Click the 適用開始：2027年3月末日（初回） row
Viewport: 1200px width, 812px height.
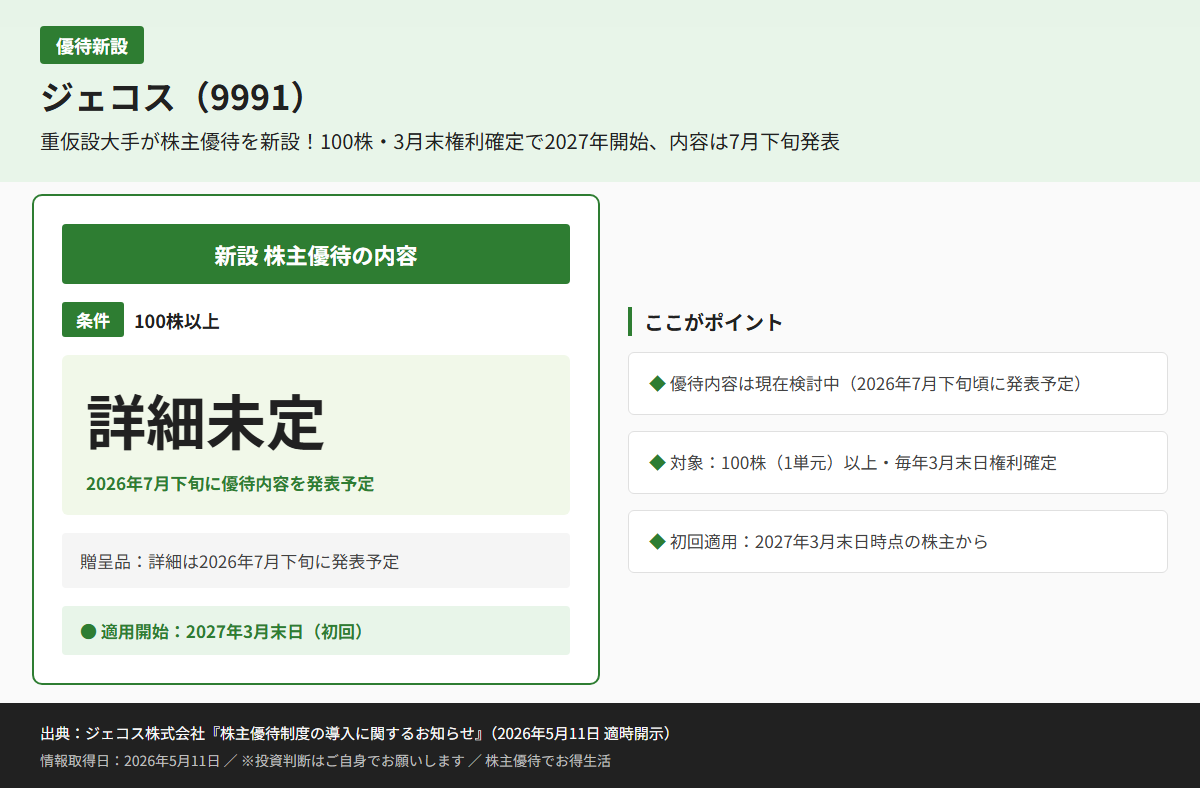316,631
